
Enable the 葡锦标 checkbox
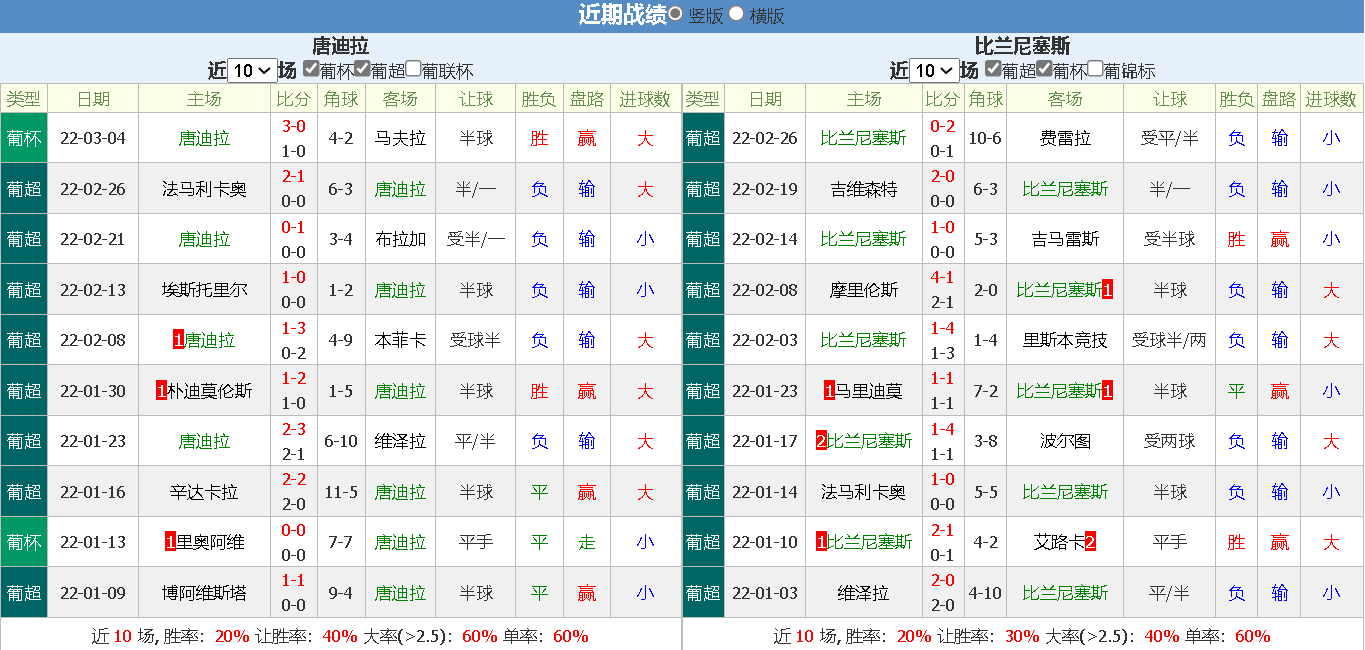pos(1095,69)
